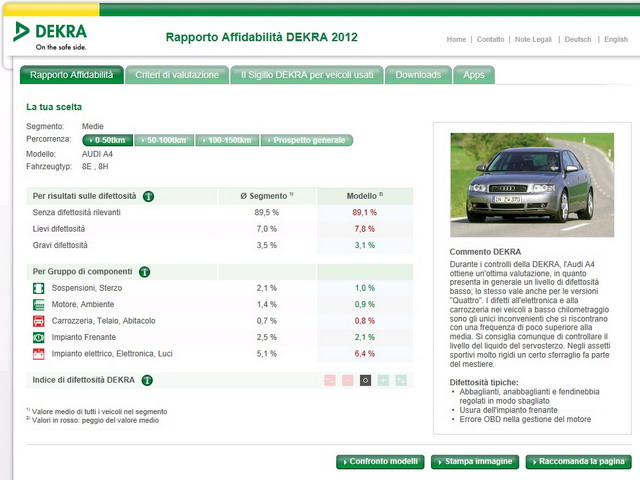Open the Downloads tab
The width and height of the screenshot is (640, 480).
418,75
